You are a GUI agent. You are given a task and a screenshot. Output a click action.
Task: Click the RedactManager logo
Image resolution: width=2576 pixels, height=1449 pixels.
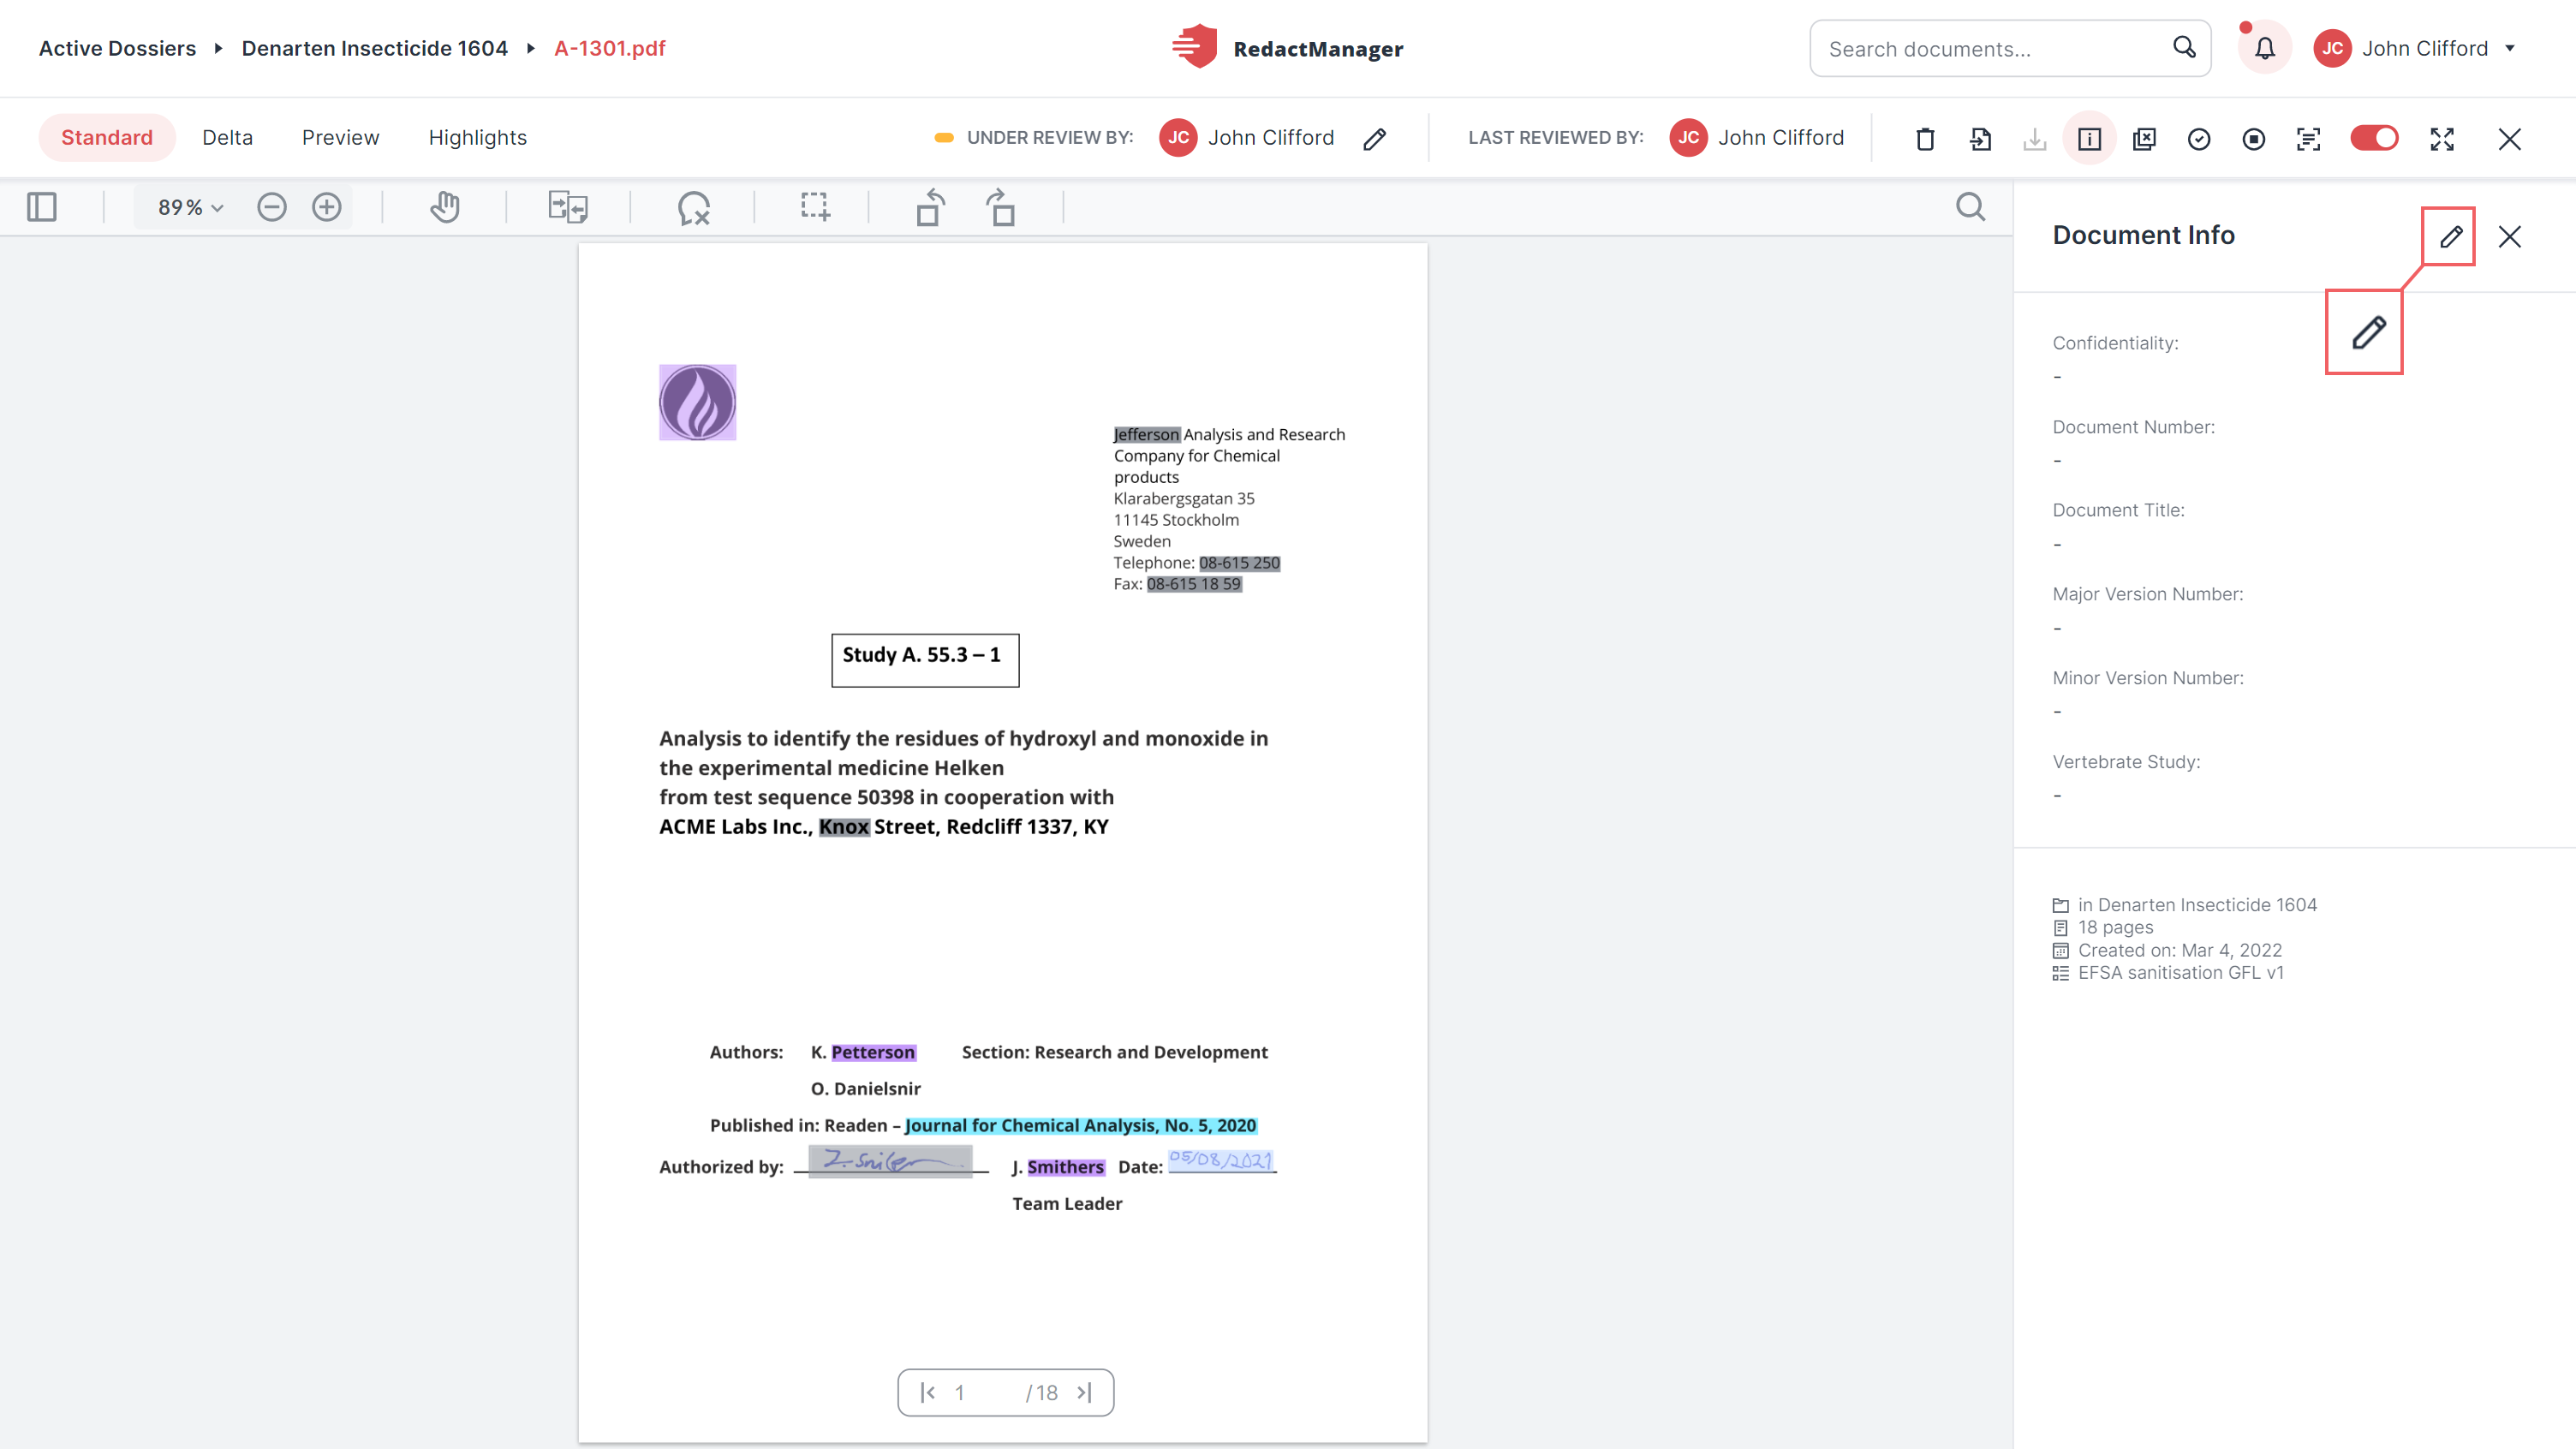click(x=1287, y=47)
